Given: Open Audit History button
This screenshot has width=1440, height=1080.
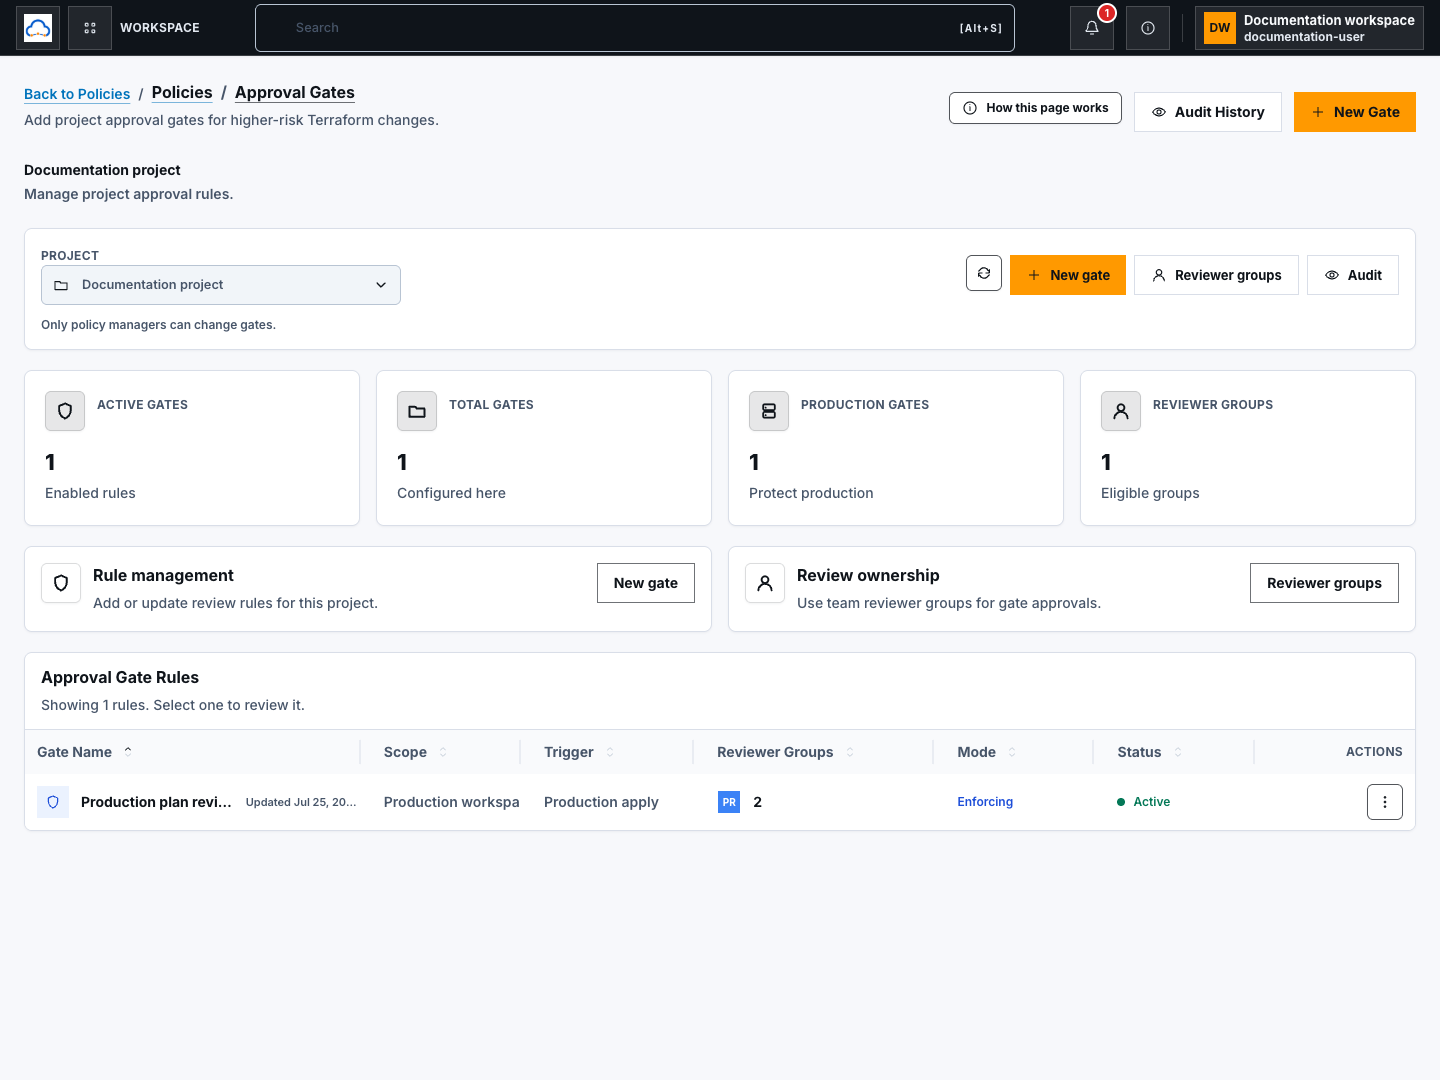Looking at the screenshot, I should pyautogui.click(x=1208, y=112).
